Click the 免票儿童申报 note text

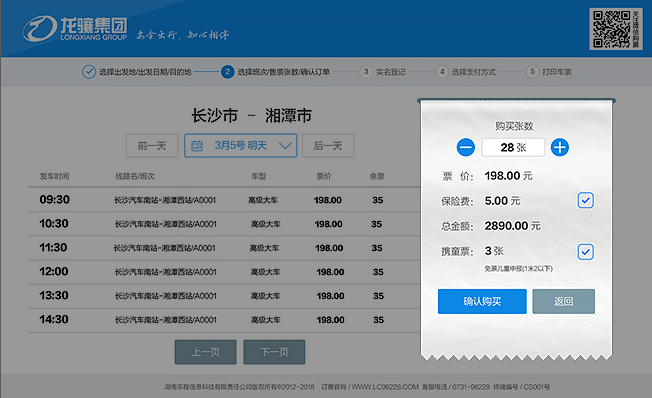tap(518, 269)
